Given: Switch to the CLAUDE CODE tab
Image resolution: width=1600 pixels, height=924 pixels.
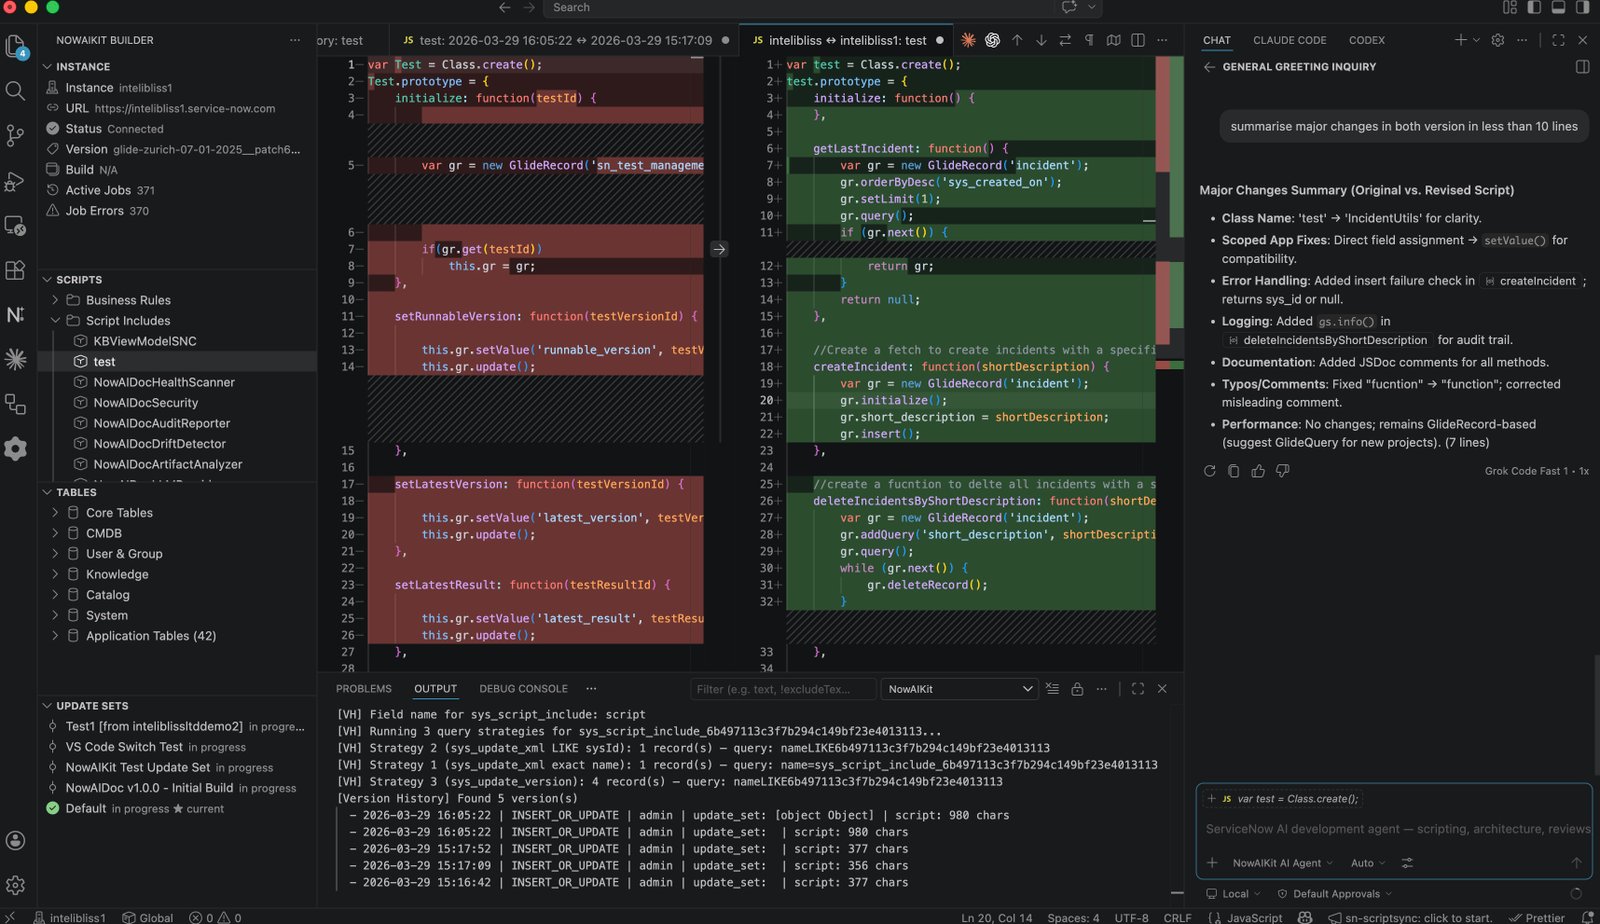Looking at the screenshot, I should tap(1289, 40).
